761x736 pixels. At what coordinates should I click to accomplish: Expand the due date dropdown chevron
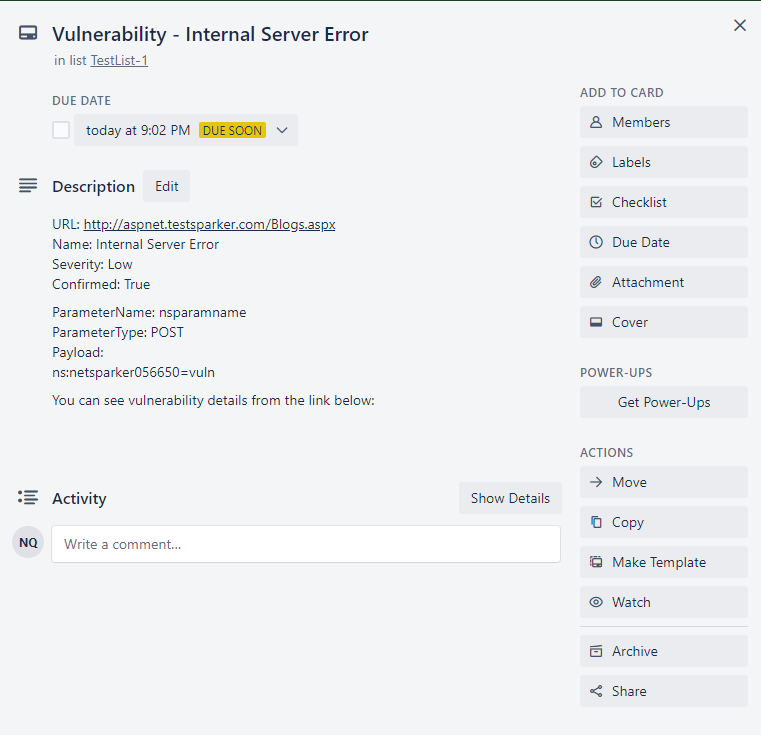[282, 130]
